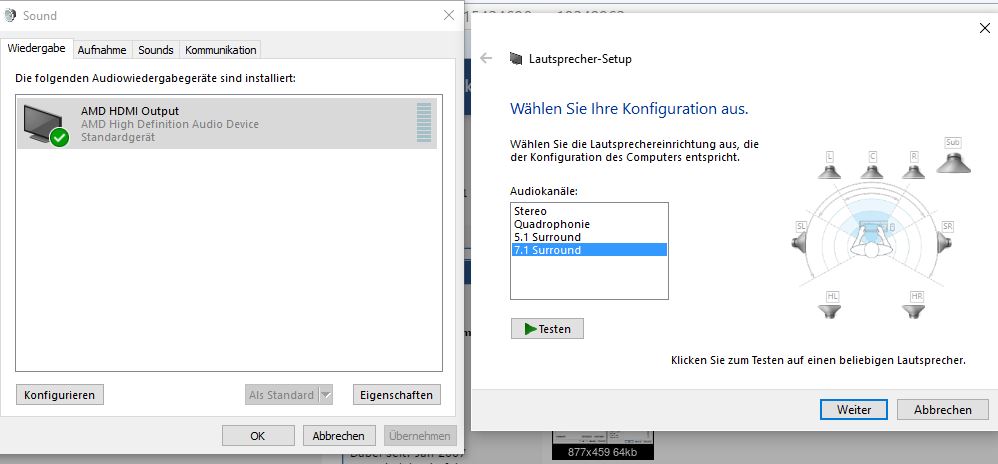998x464 pixels.
Task: Open the Als Standard dropdown arrow
Action: 325,395
